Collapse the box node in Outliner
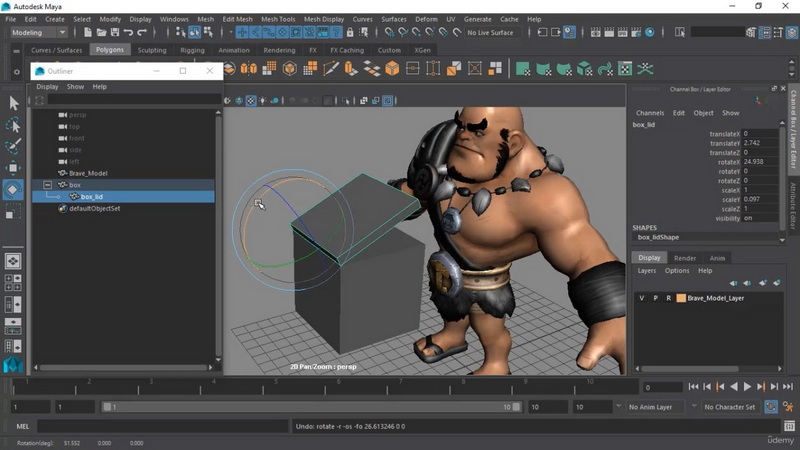 [x=47, y=185]
